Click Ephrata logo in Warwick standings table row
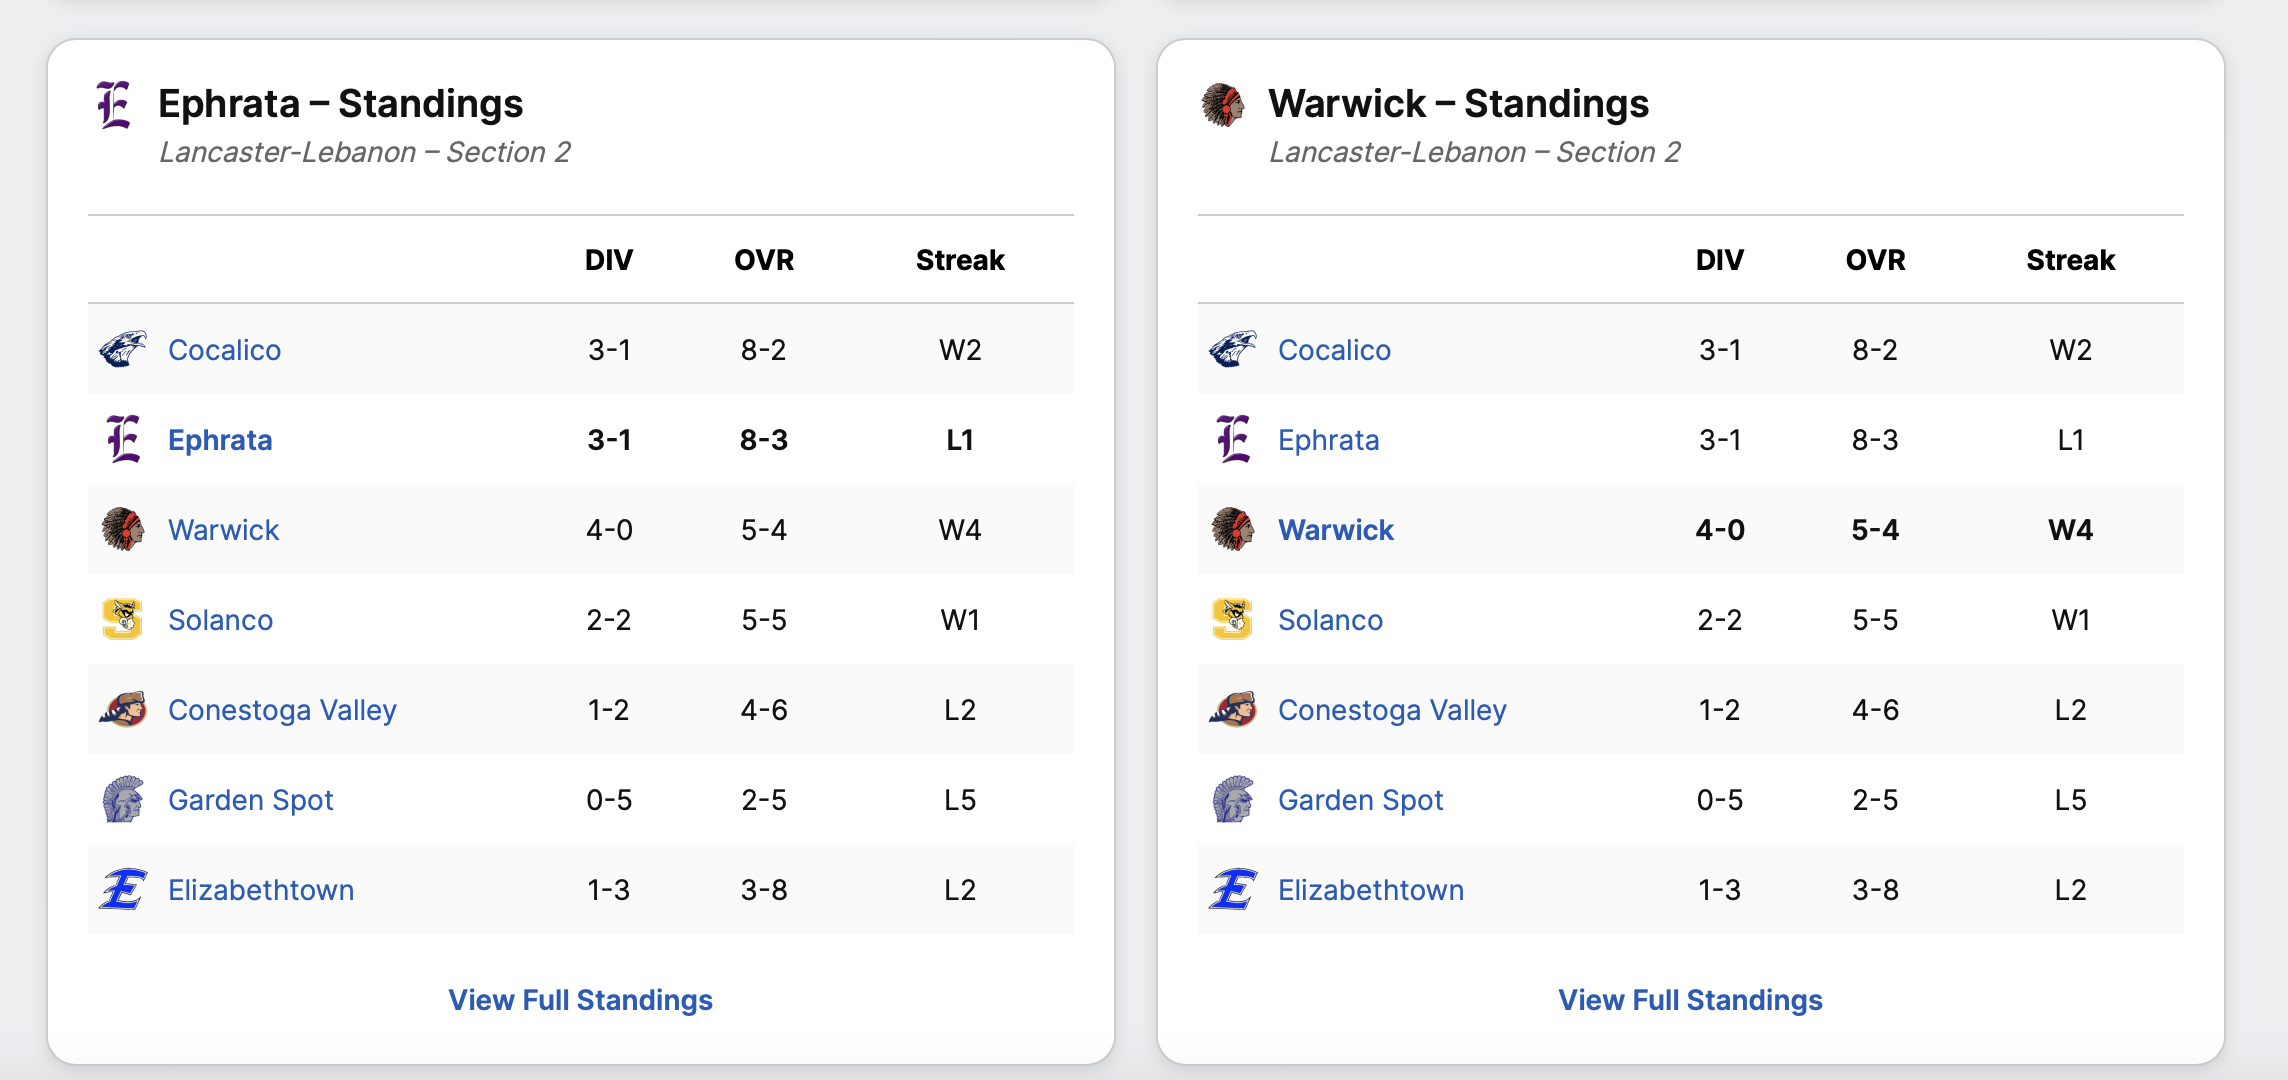The width and height of the screenshot is (2288, 1080). [x=1233, y=439]
